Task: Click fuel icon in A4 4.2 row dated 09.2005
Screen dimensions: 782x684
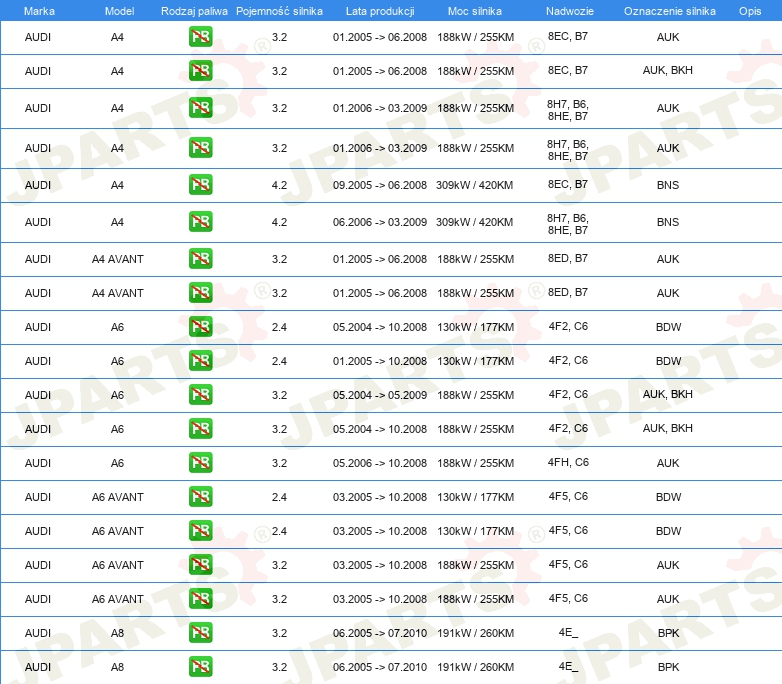Action: tap(200, 185)
